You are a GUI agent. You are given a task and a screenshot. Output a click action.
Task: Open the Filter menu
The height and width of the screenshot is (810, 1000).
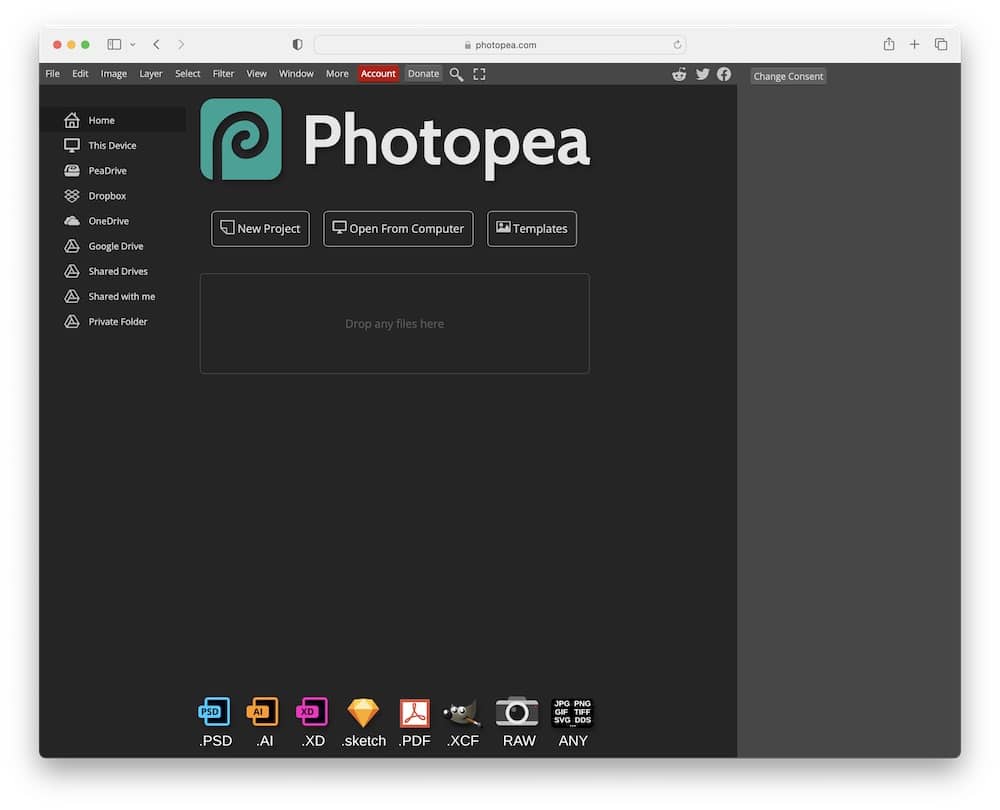223,74
